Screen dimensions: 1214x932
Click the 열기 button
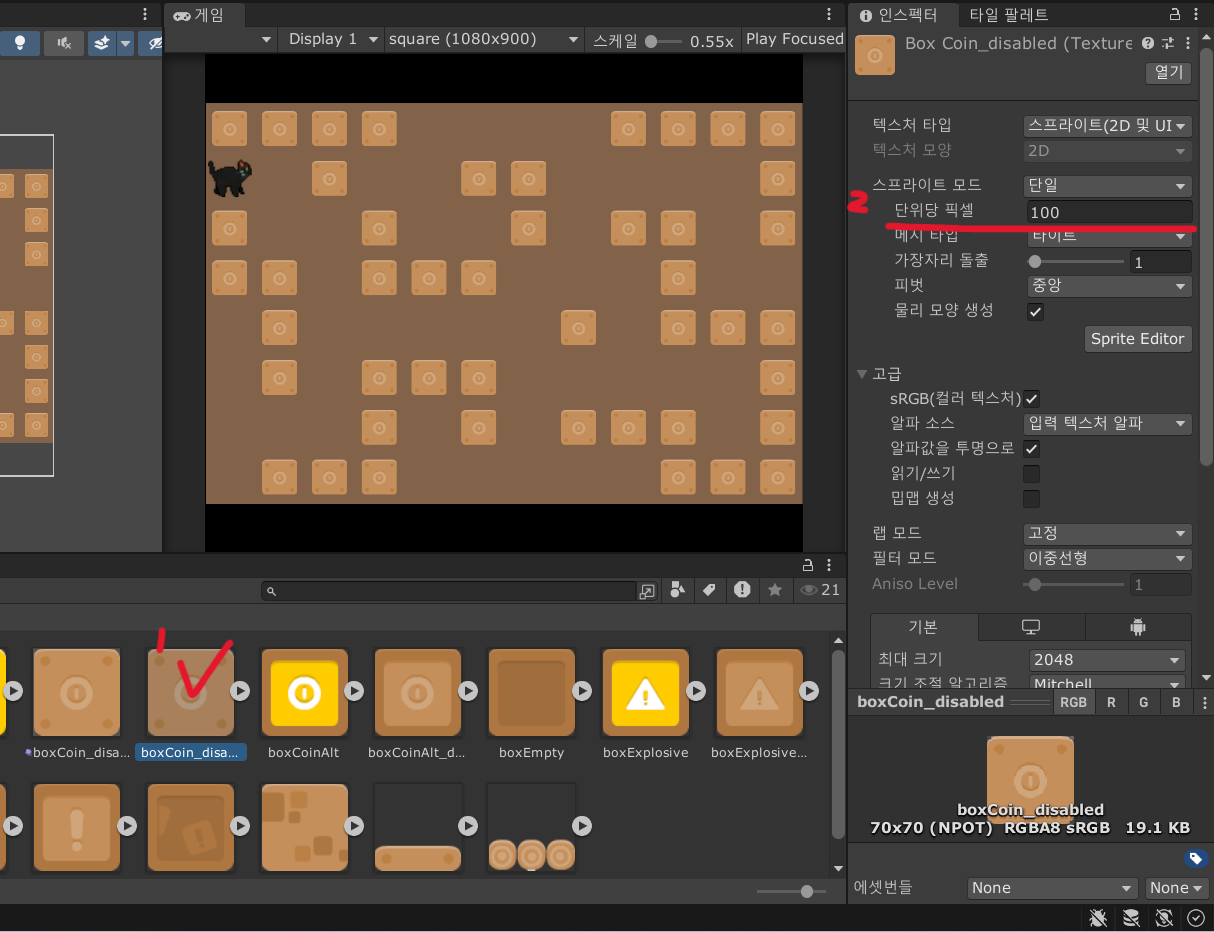pos(1168,73)
